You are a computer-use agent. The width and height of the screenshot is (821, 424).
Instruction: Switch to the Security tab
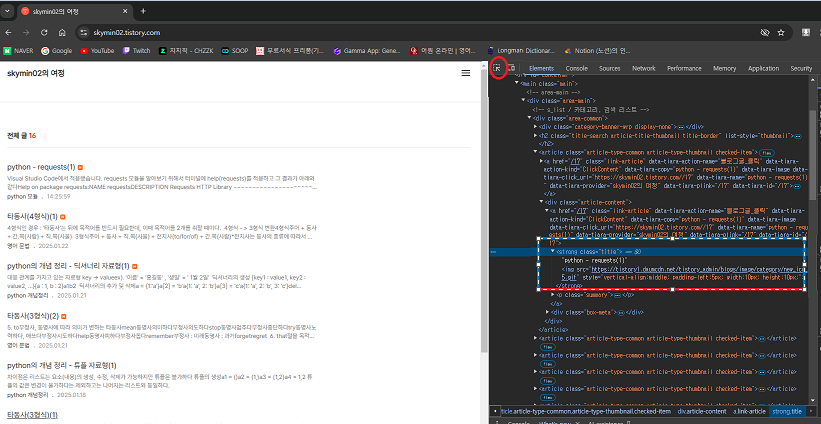pyautogui.click(x=801, y=68)
